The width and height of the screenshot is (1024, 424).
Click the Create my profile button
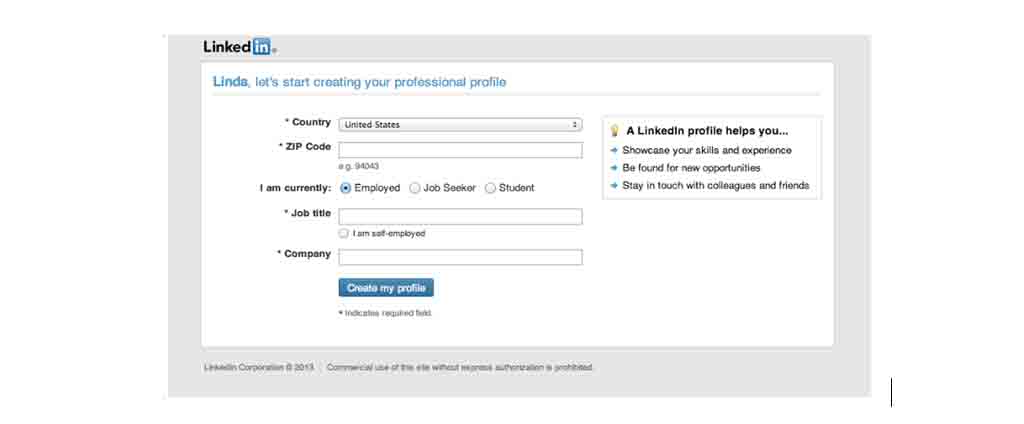click(386, 288)
